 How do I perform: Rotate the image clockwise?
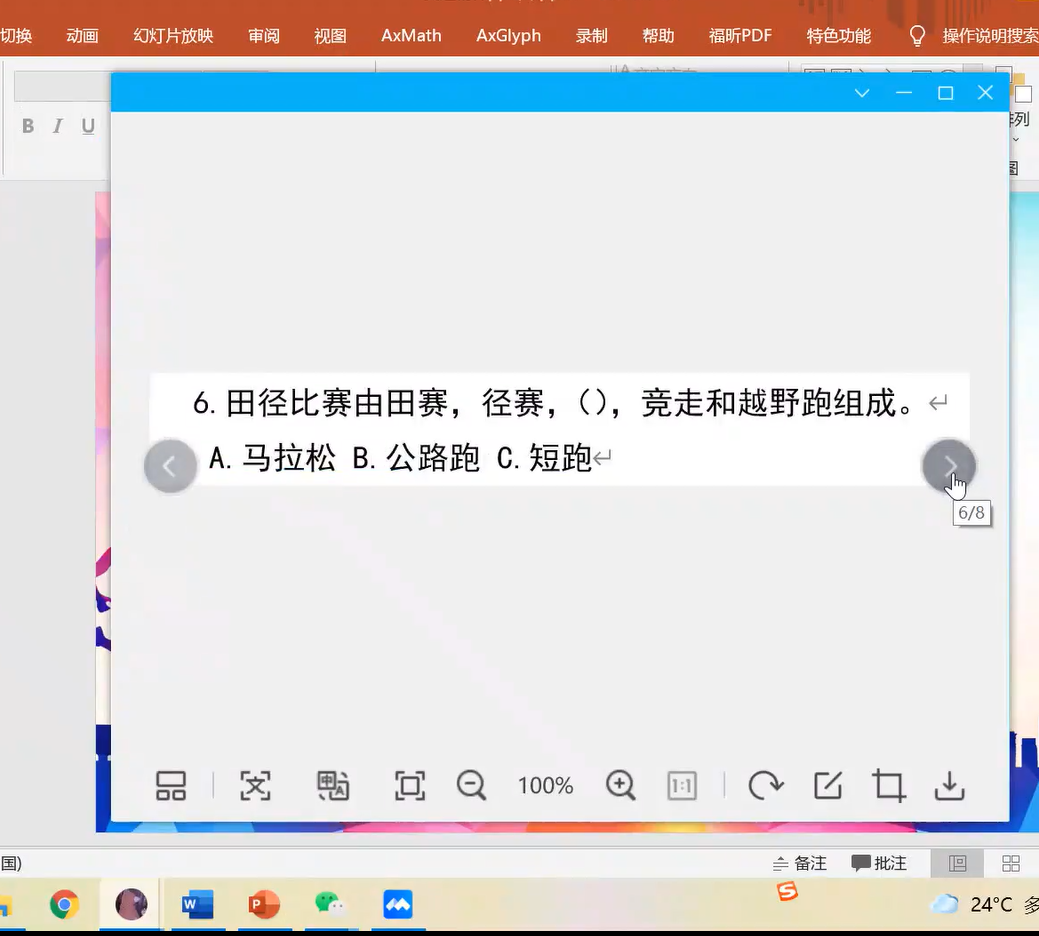[765, 785]
